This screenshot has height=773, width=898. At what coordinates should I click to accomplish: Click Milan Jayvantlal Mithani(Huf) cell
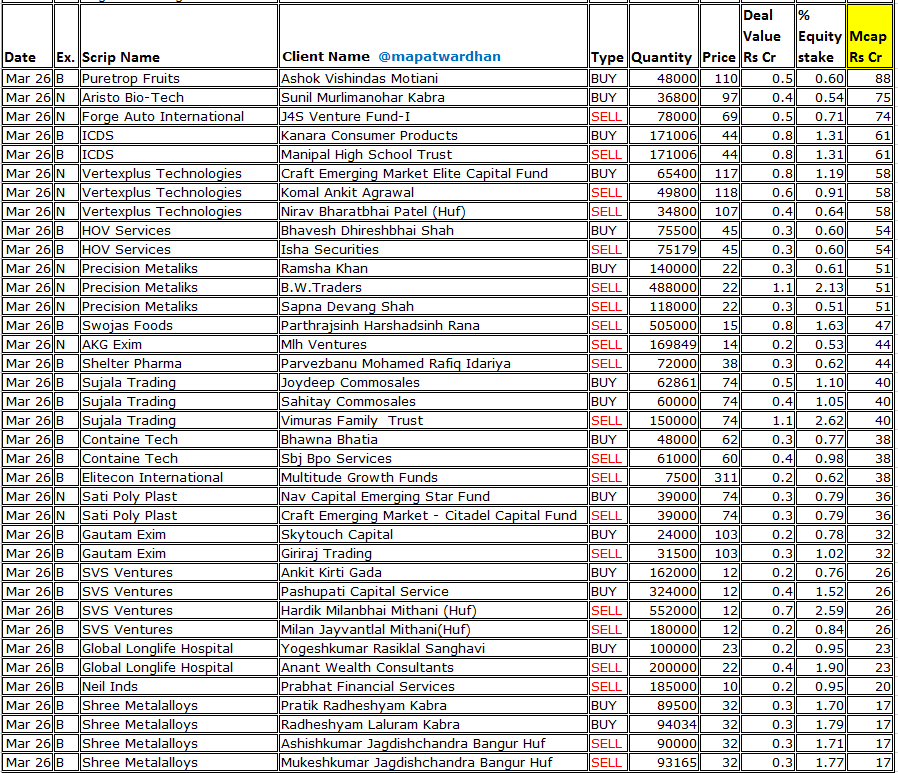433,629
